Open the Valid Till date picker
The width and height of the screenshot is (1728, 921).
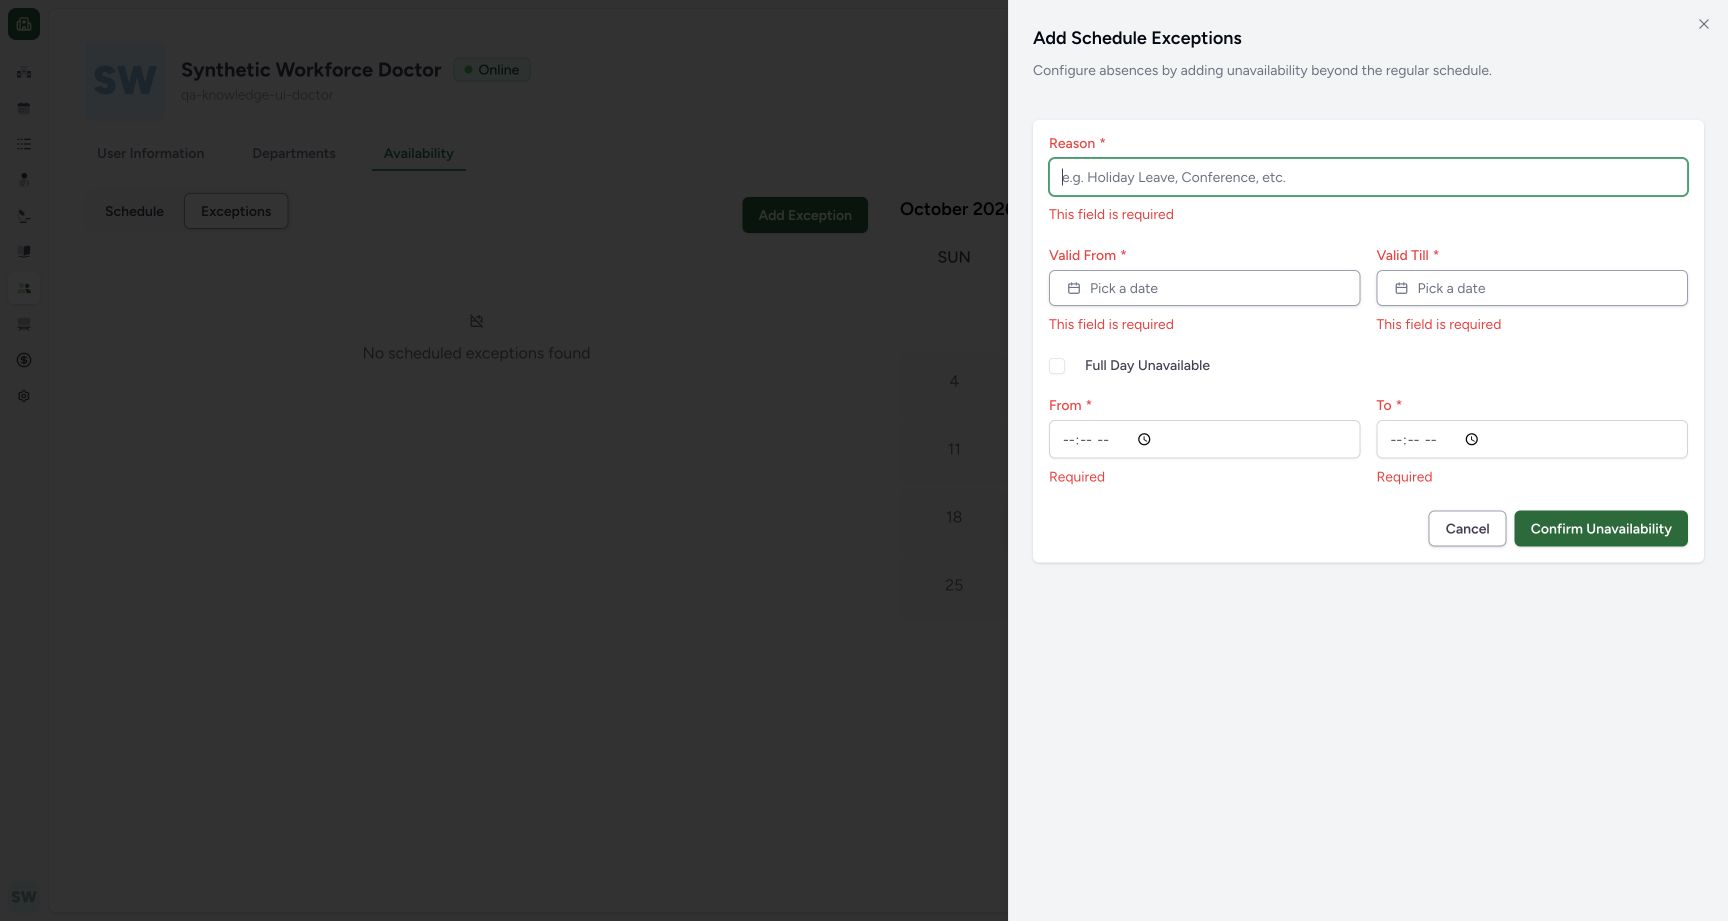[x=1531, y=288]
